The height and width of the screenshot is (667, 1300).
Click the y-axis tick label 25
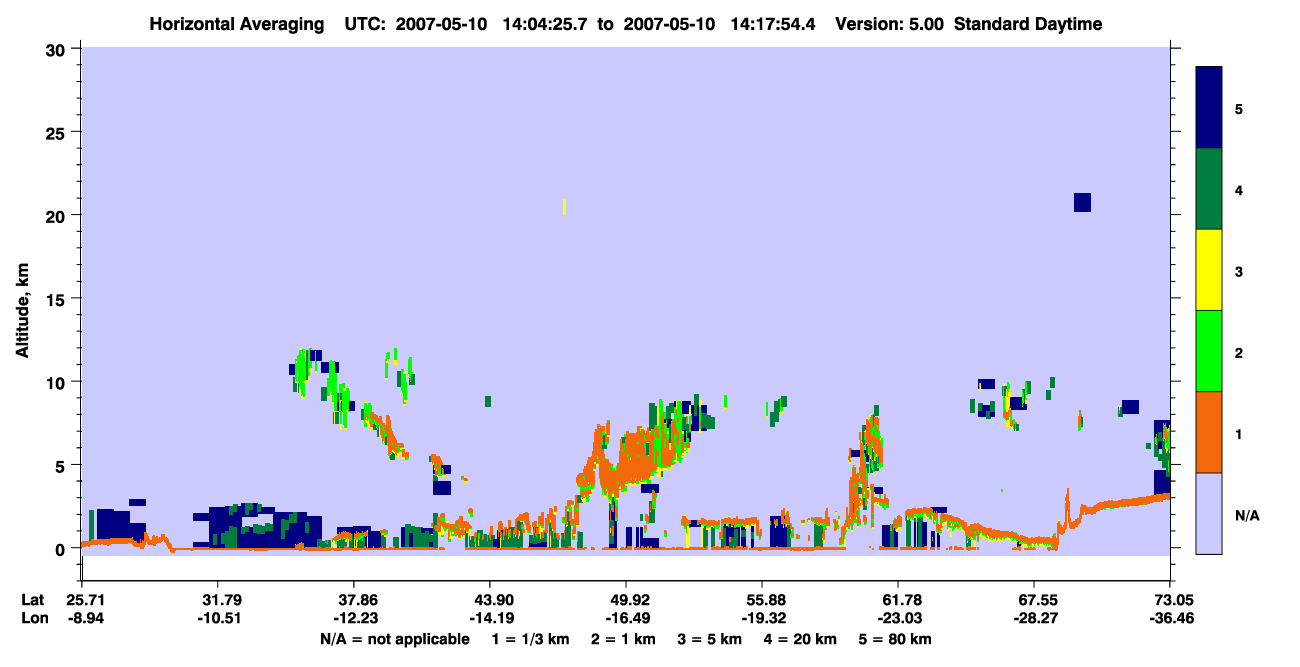(x=58, y=132)
